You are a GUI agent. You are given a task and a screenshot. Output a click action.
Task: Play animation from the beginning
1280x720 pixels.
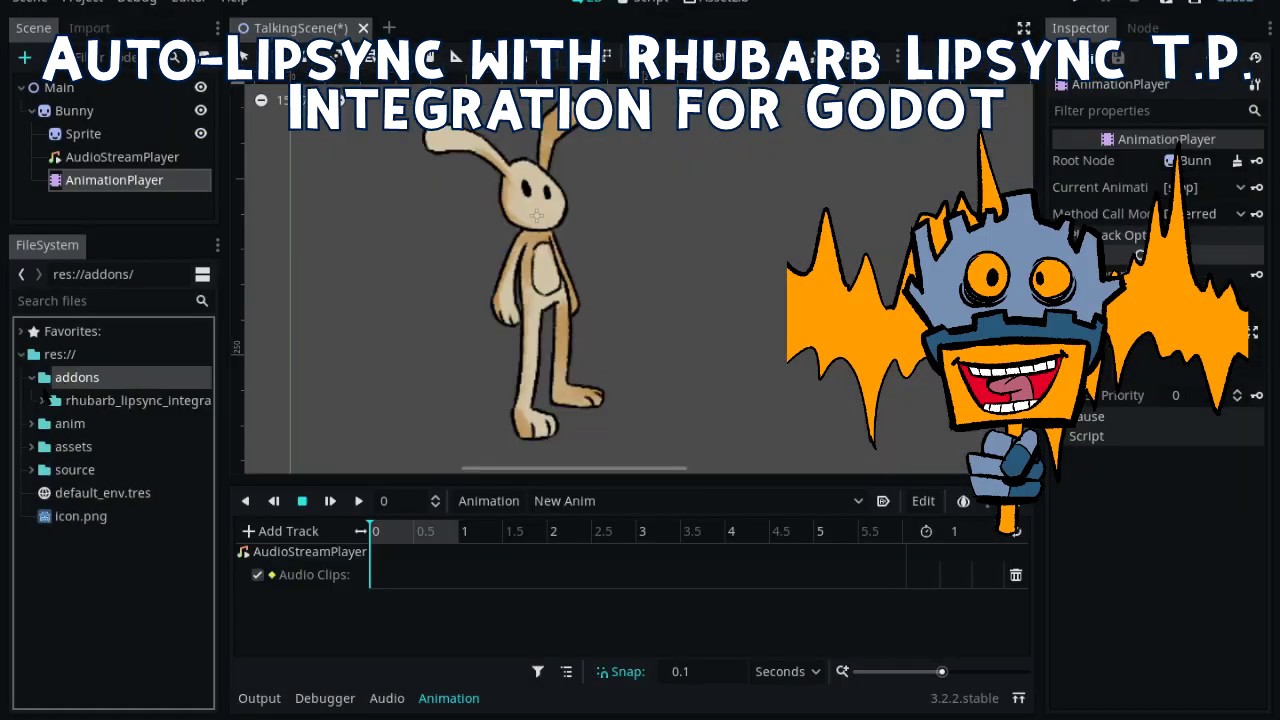click(x=330, y=501)
